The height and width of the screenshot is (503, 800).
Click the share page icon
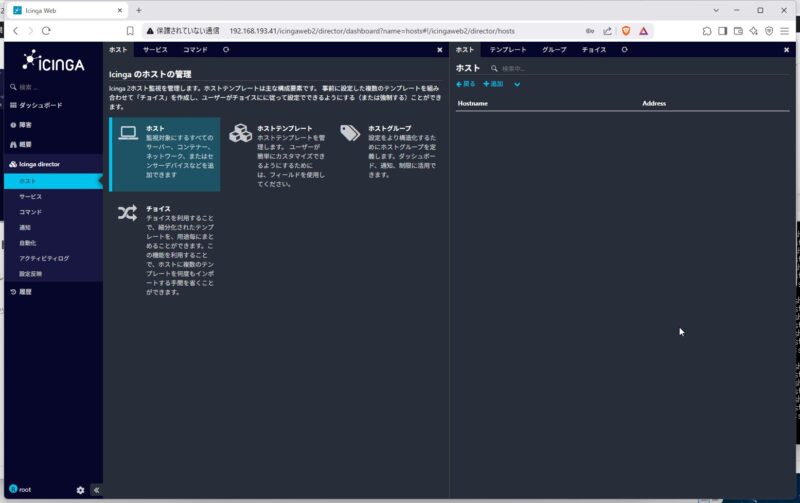coord(607,31)
